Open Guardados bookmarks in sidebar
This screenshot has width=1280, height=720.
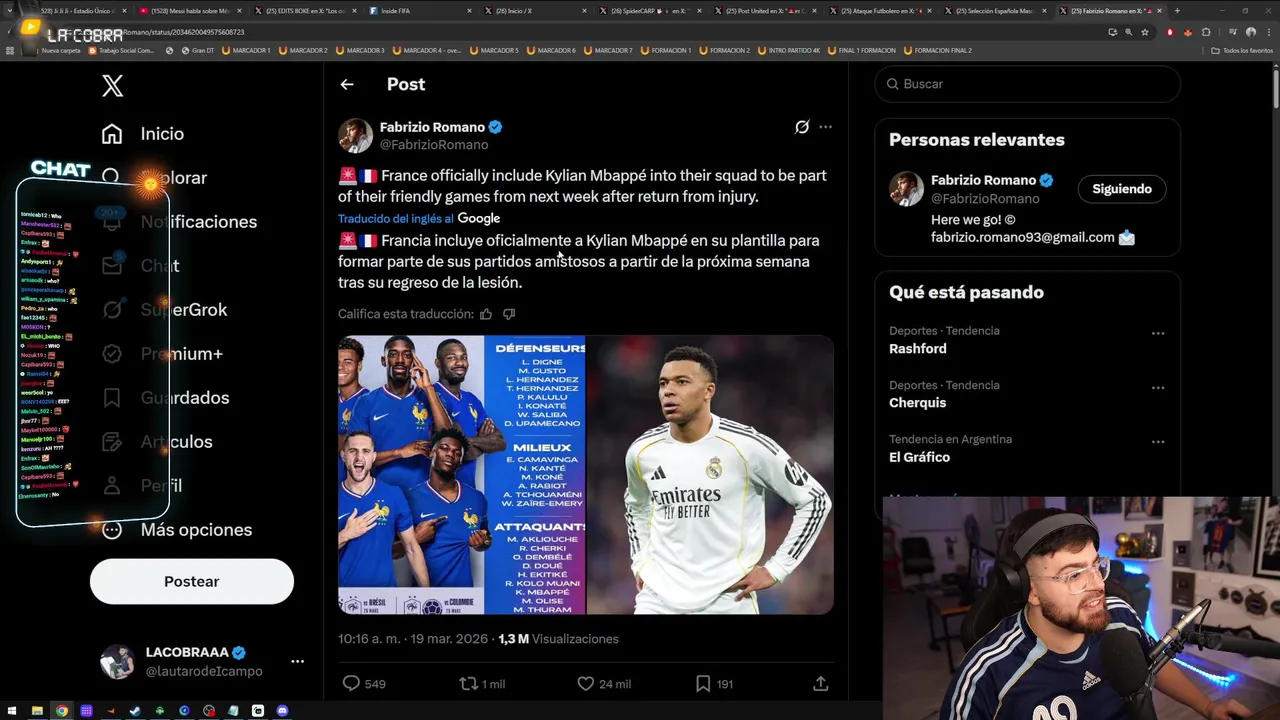click(165, 398)
